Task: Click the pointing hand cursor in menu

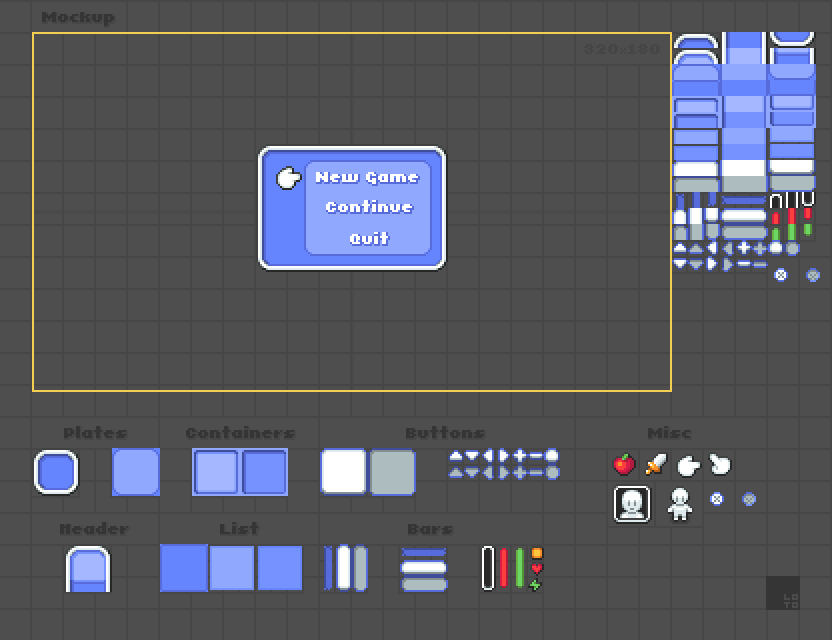Action: (289, 178)
